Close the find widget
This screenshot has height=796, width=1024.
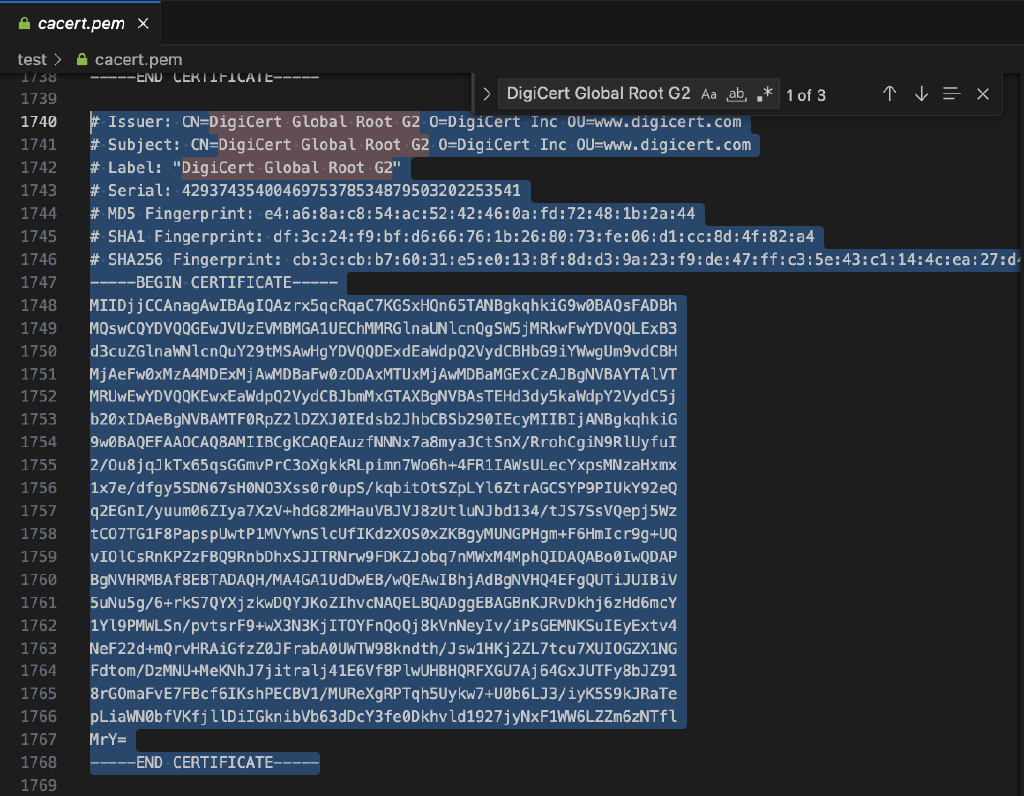(x=982, y=95)
